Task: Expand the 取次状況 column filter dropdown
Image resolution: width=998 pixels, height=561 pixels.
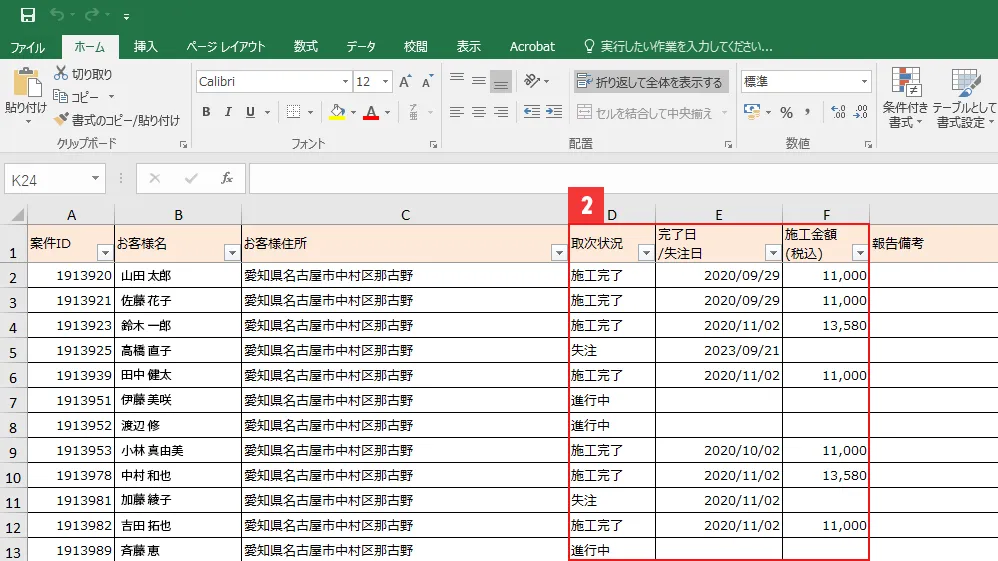Action: [x=645, y=253]
